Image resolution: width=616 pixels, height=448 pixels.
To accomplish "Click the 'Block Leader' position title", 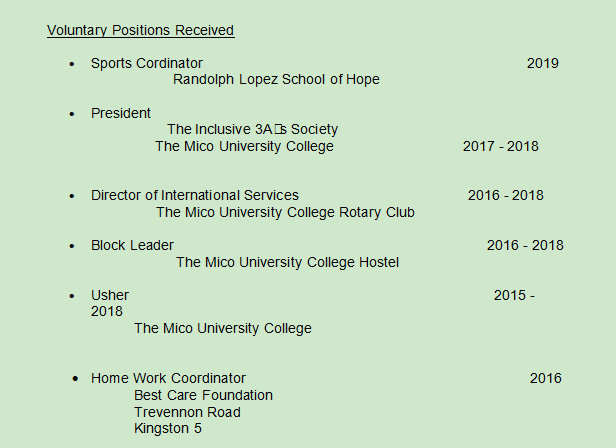I will 132,245.
